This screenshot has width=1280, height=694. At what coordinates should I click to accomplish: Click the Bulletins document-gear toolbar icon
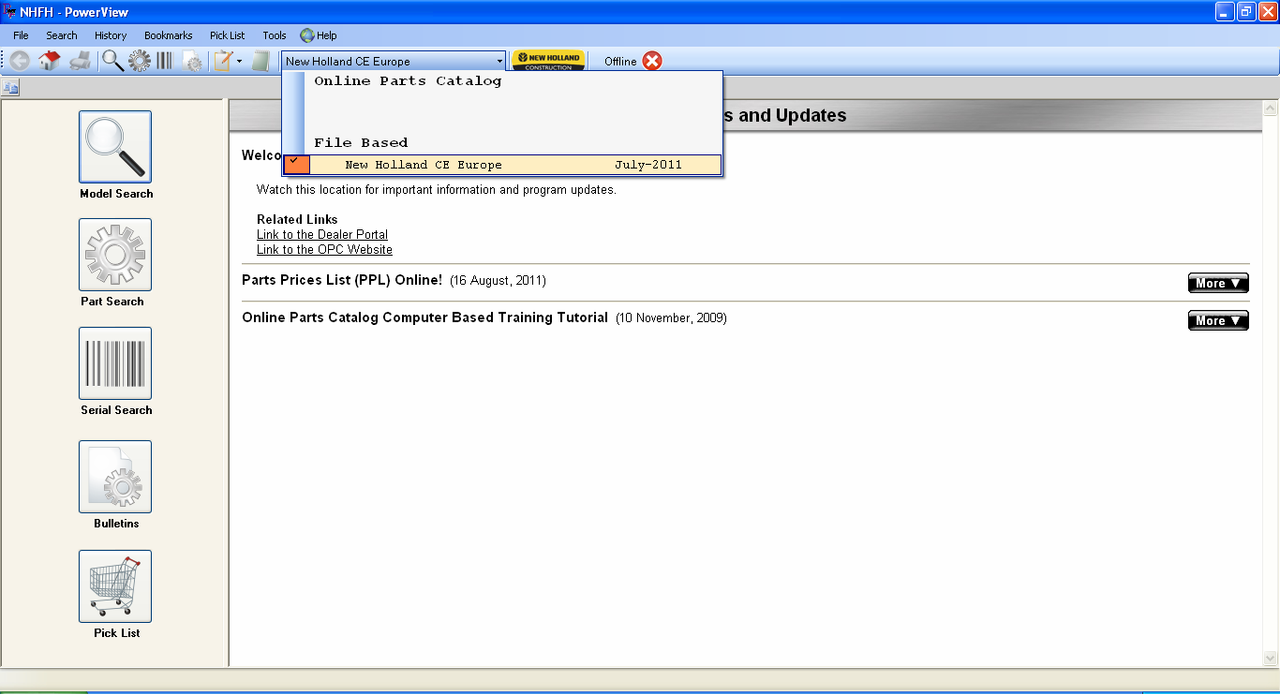(192, 61)
